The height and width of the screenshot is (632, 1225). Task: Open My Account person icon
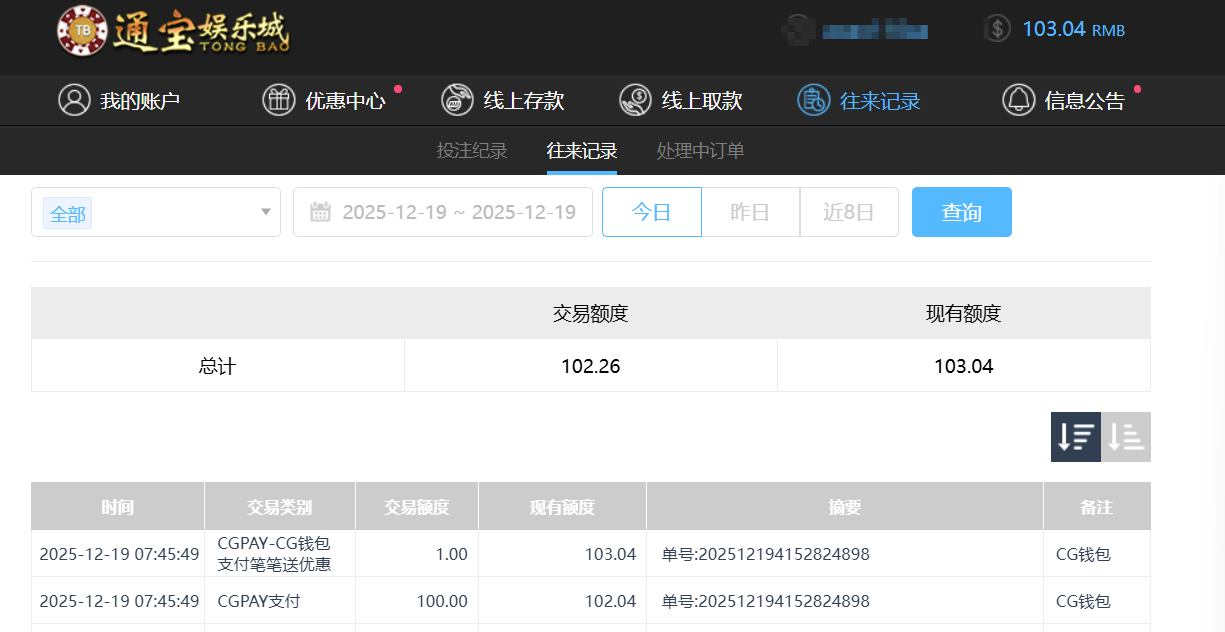click(74, 100)
